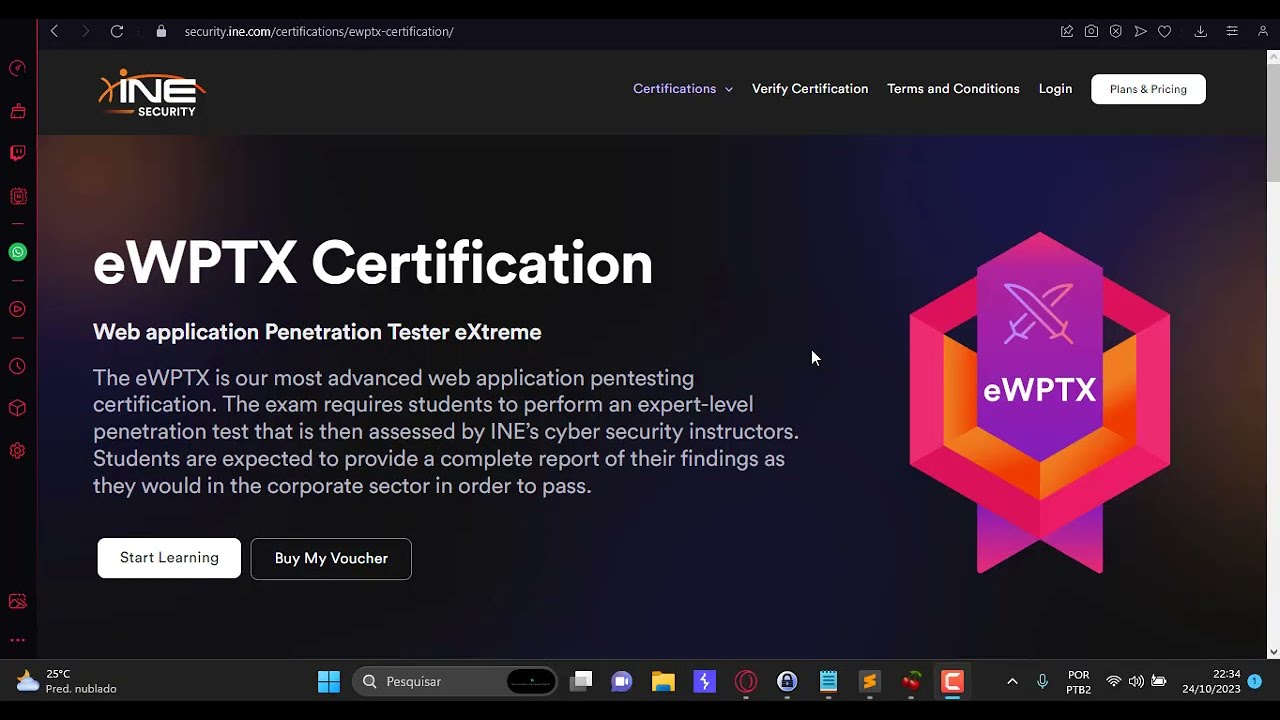1280x720 pixels.
Task: Open the ad blocker shield icon
Action: pos(1116,31)
